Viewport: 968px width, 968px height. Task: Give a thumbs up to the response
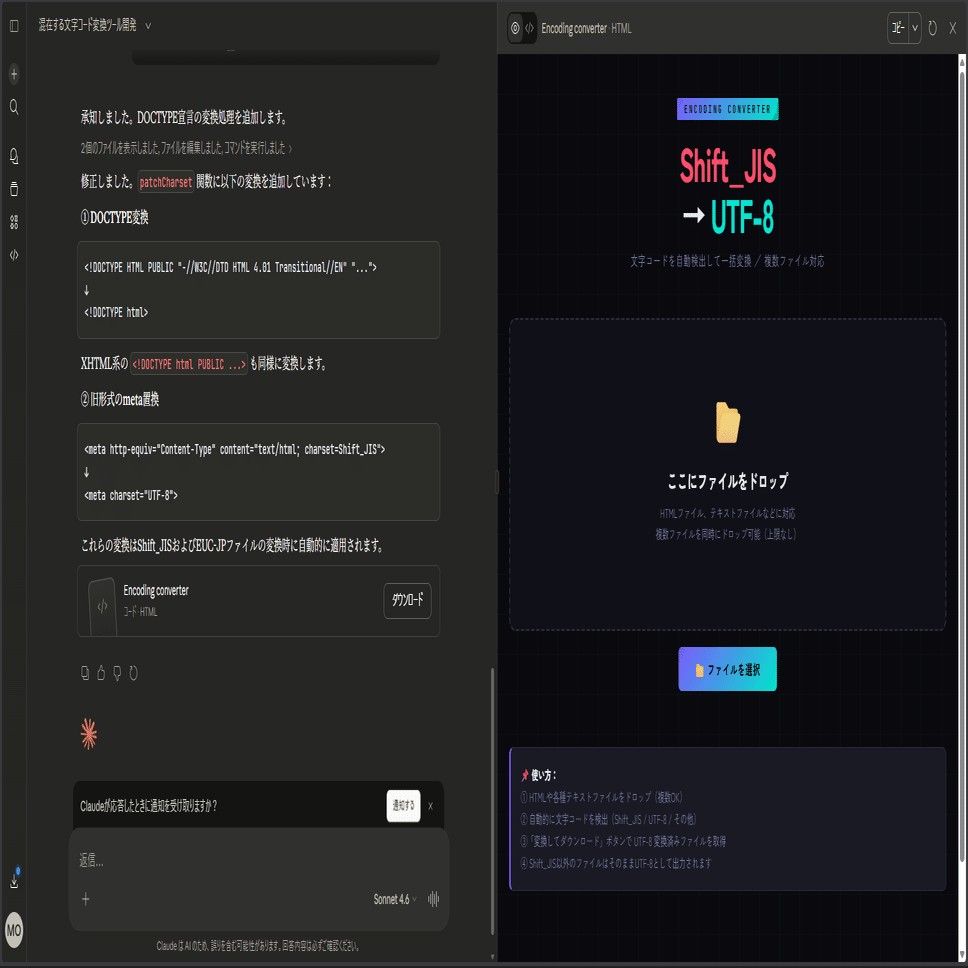click(100, 673)
